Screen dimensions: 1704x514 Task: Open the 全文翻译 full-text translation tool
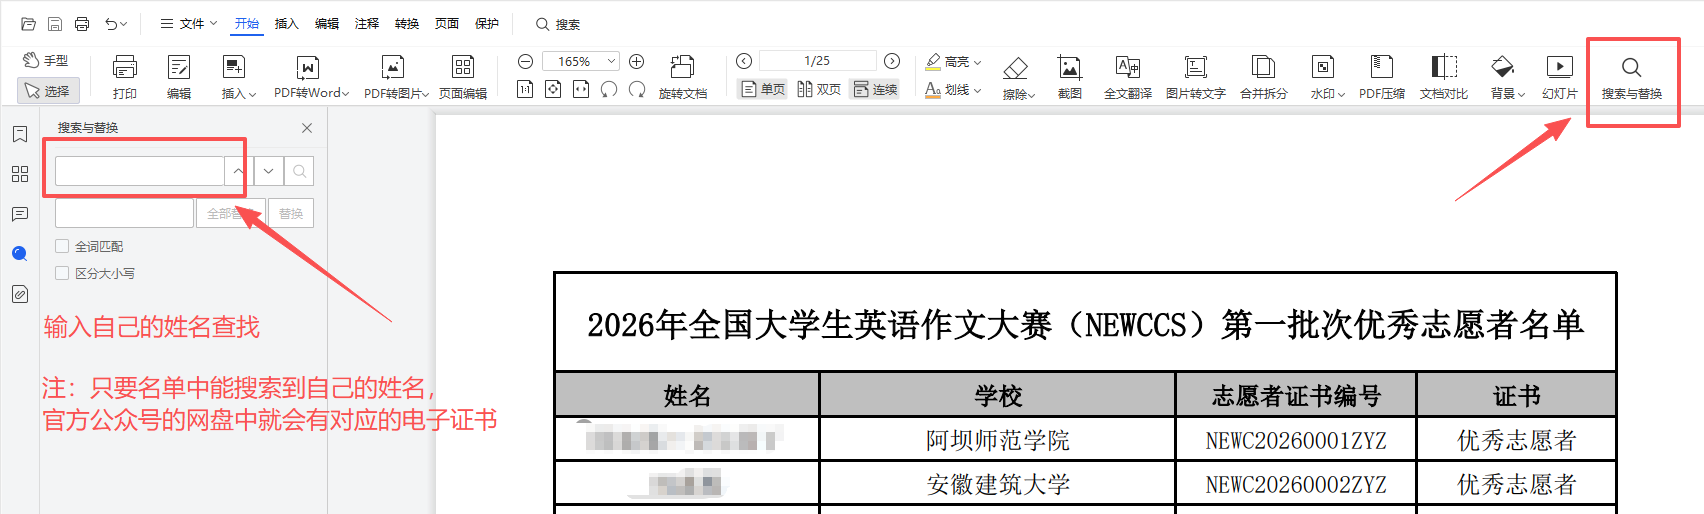pyautogui.click(x=1127, y=77)
